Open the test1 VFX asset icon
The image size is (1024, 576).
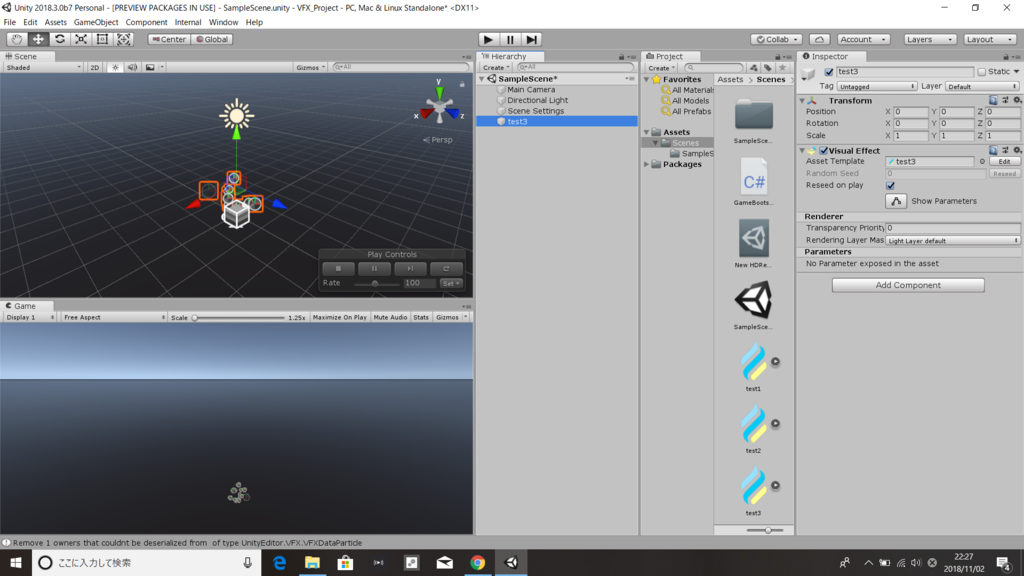click(x=753, y=361)
